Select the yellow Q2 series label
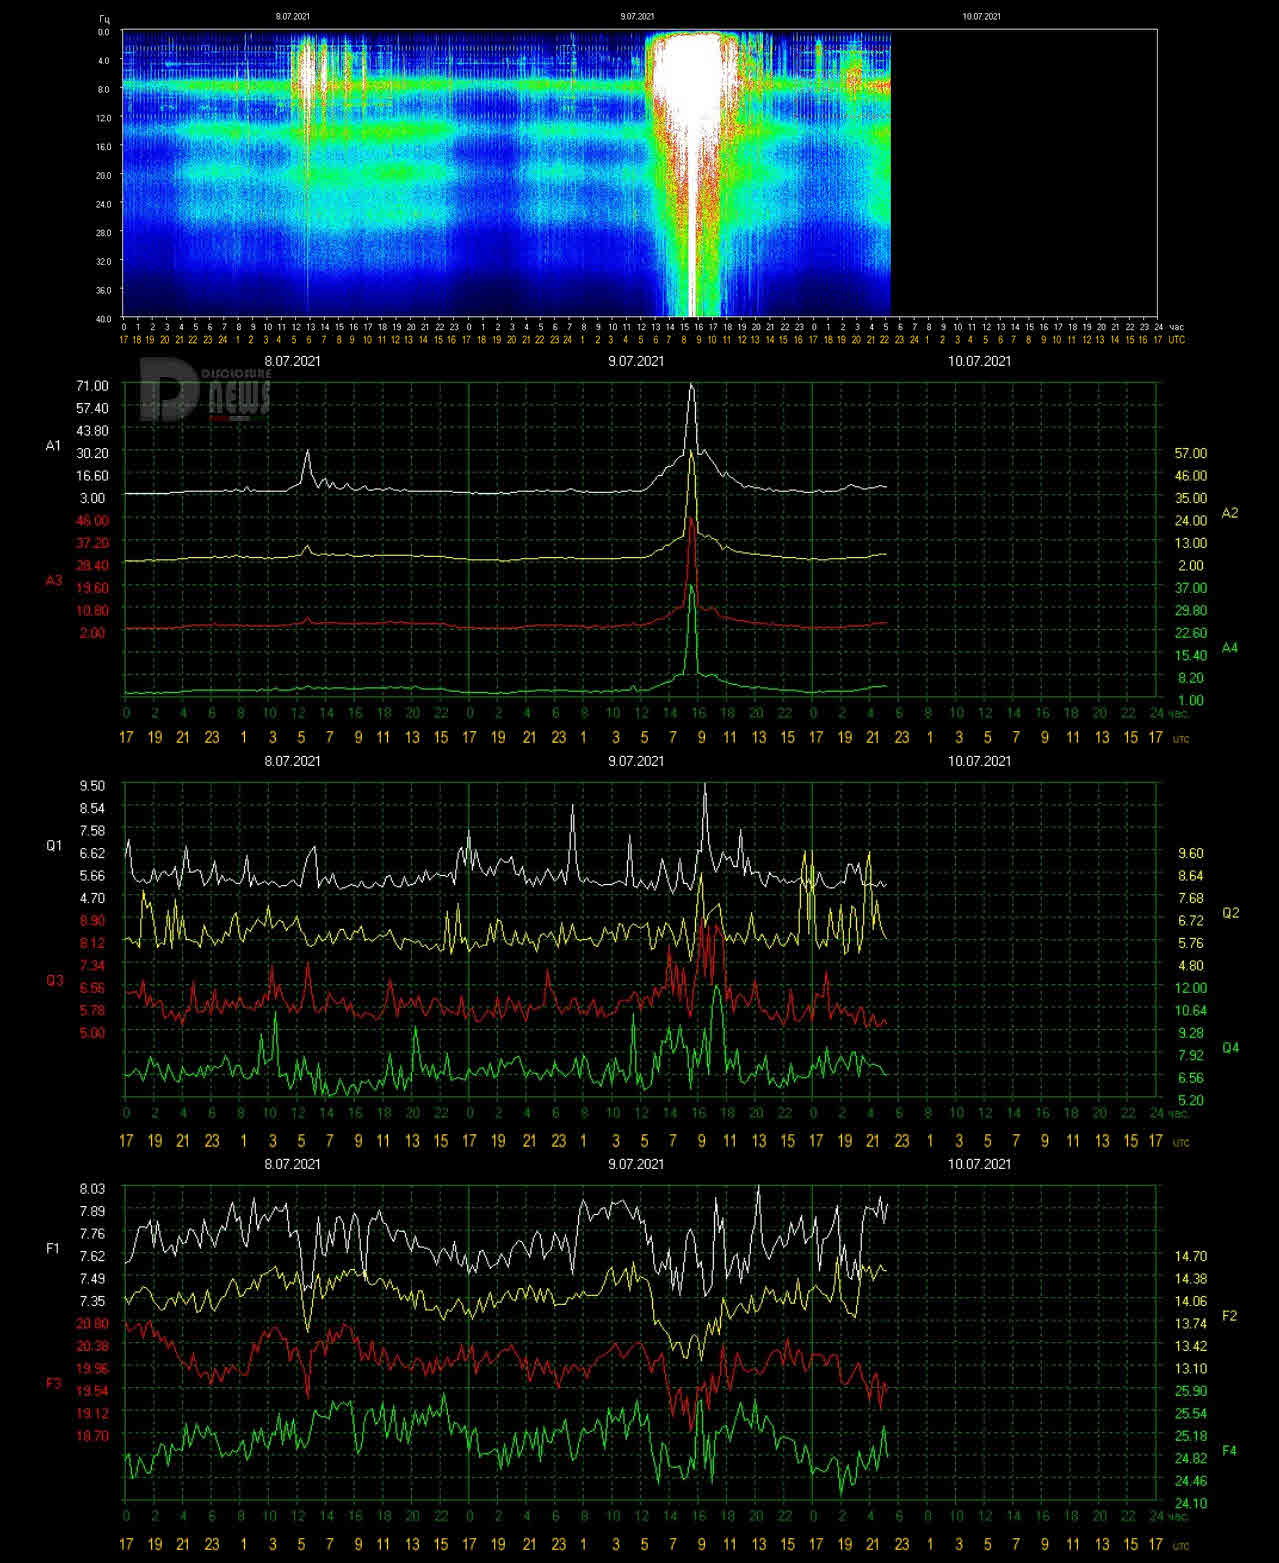Image resolution: width=1279 pixels, height=1563 pixels. click(x=1230, y=913)
